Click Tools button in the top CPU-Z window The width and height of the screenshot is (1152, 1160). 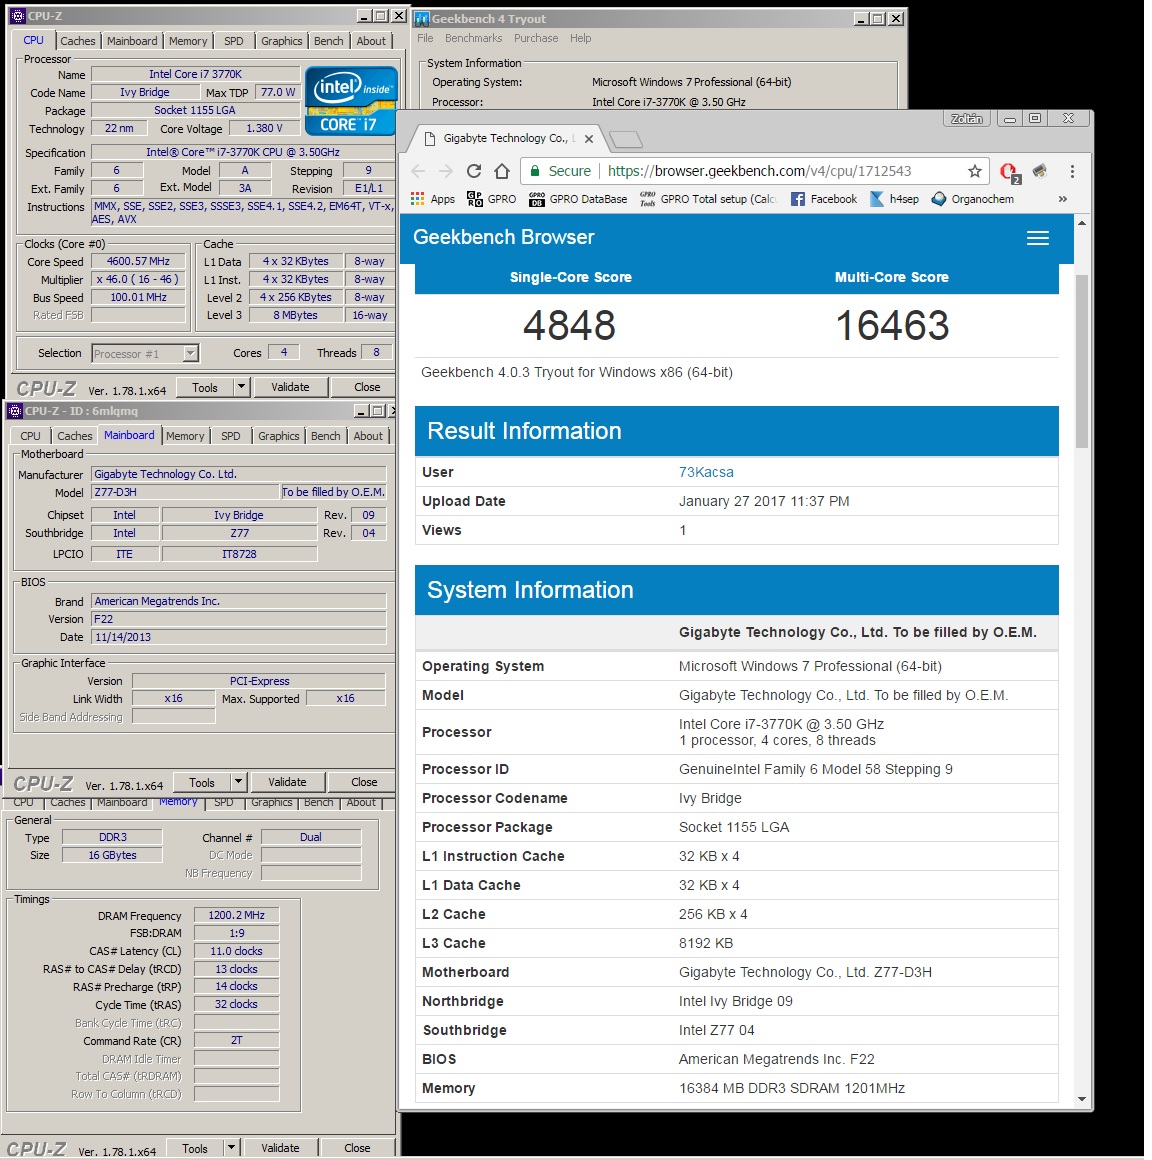(x=205, y=387)
